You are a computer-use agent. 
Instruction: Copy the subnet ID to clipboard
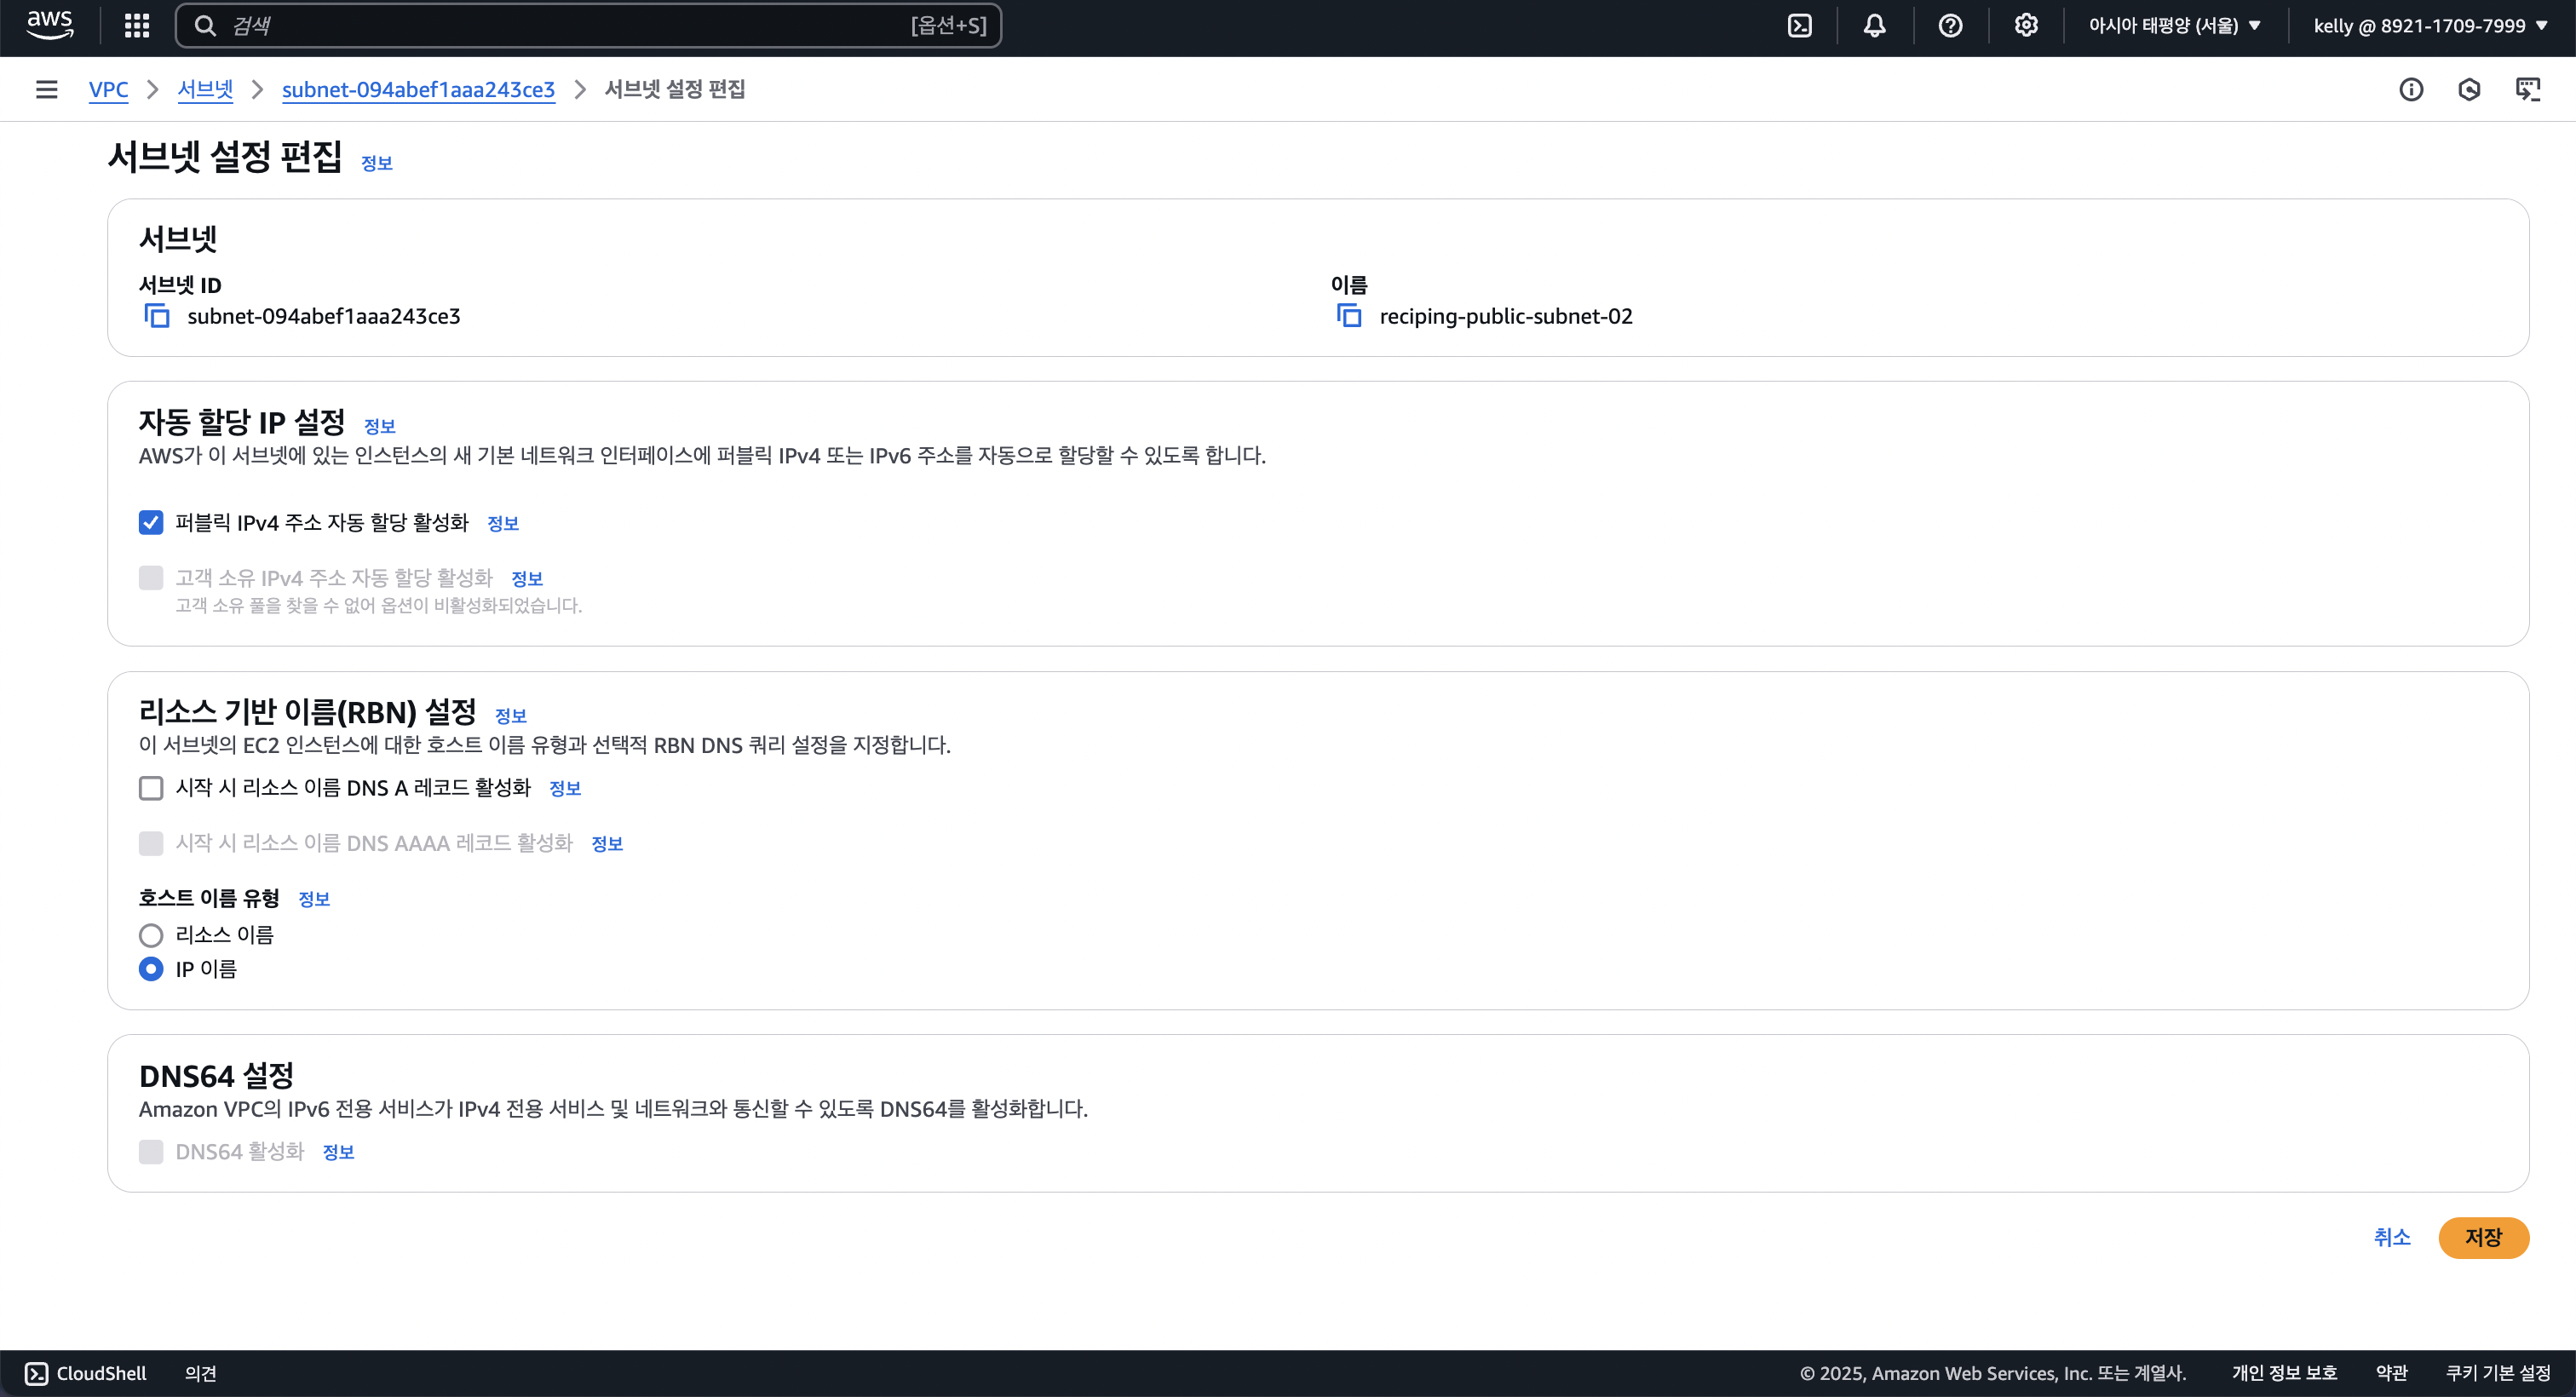[x=157, y=316]
